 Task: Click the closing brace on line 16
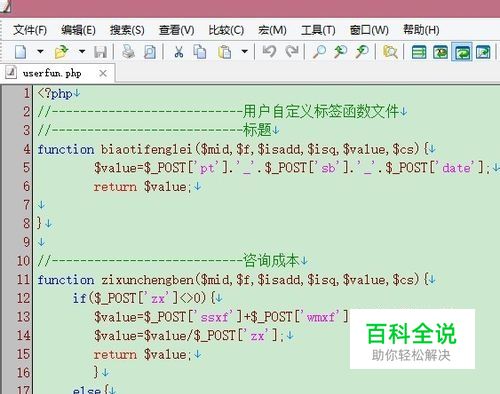(97, 372)
